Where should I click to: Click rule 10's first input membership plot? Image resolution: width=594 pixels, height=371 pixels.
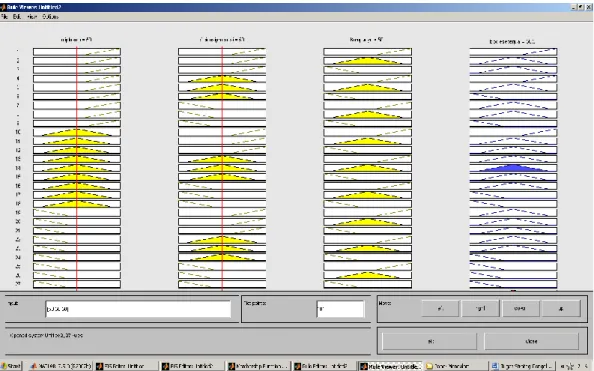77,132
